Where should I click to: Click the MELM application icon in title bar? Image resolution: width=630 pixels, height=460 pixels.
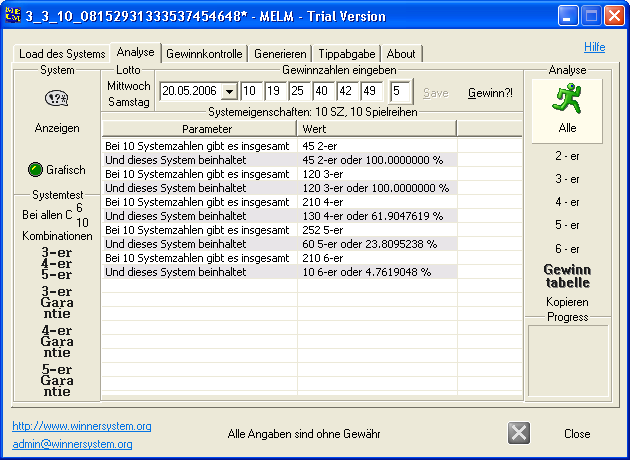click(x=13, y=15)
